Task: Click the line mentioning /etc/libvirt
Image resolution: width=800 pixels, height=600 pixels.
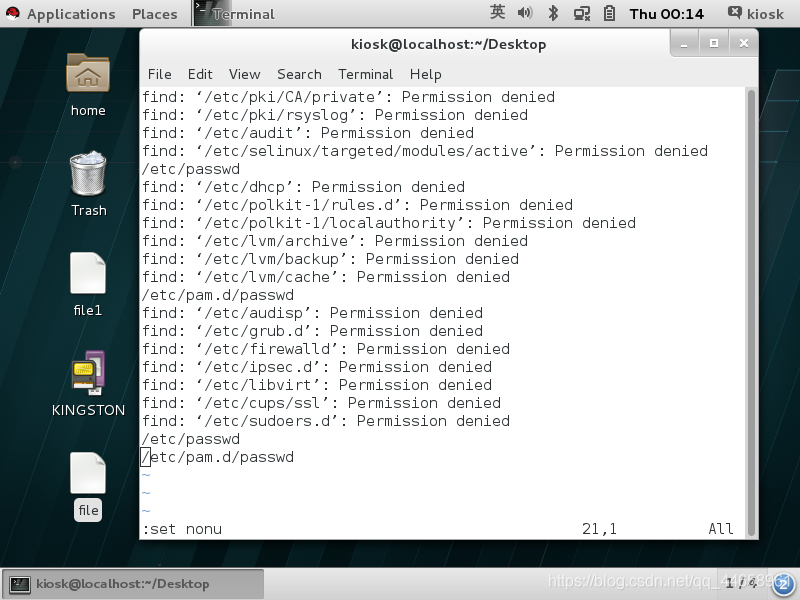Action: (x=317, y=385)
